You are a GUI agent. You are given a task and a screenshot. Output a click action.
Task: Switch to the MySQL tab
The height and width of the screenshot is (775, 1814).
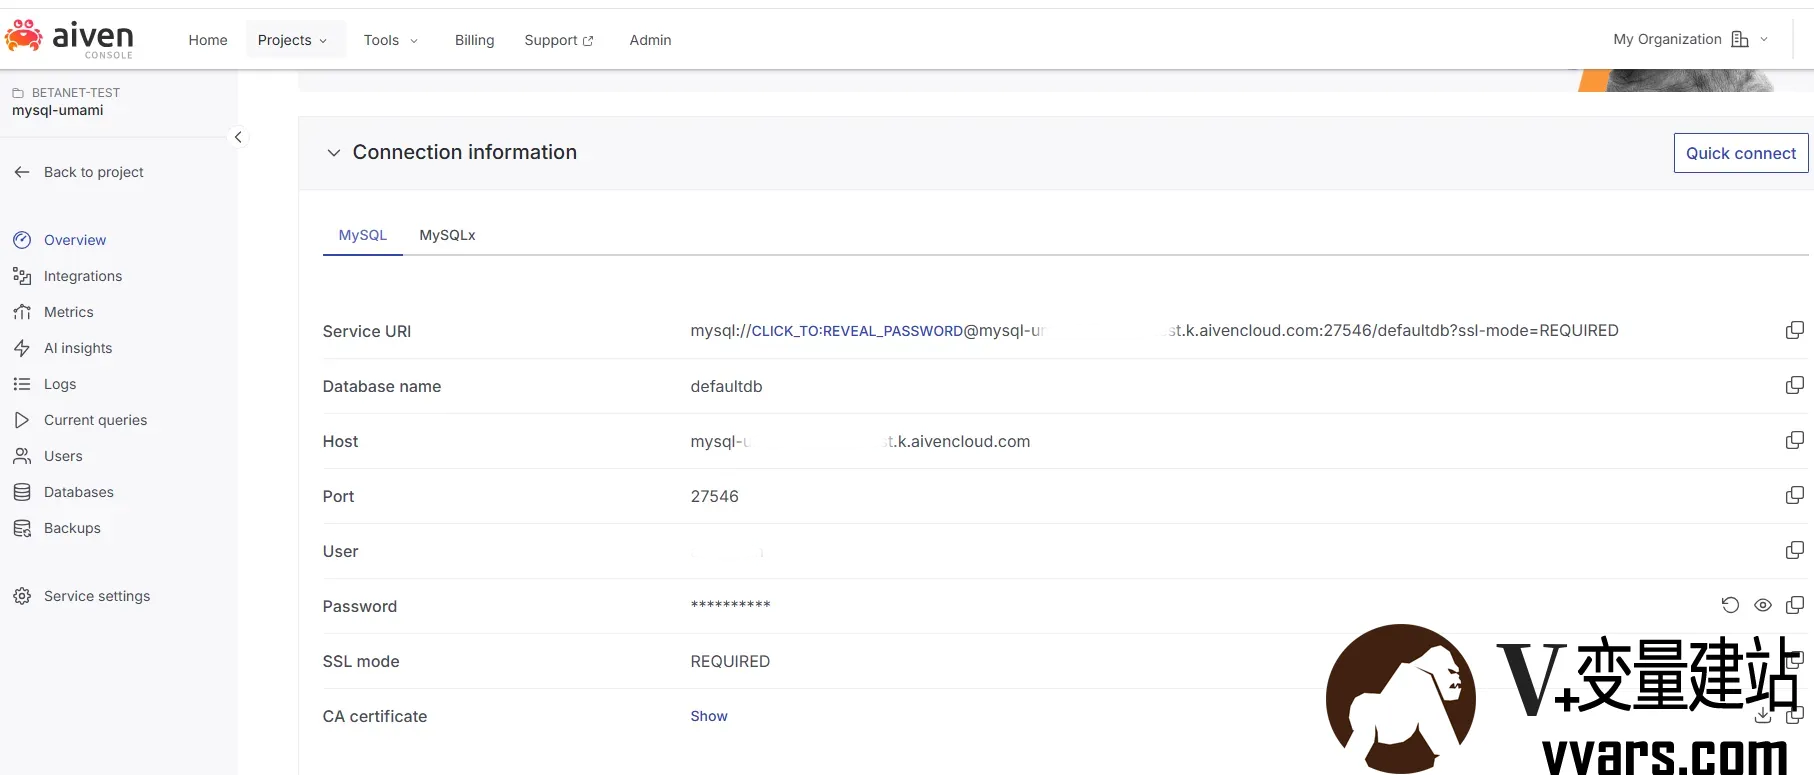[x=362, y=235]
